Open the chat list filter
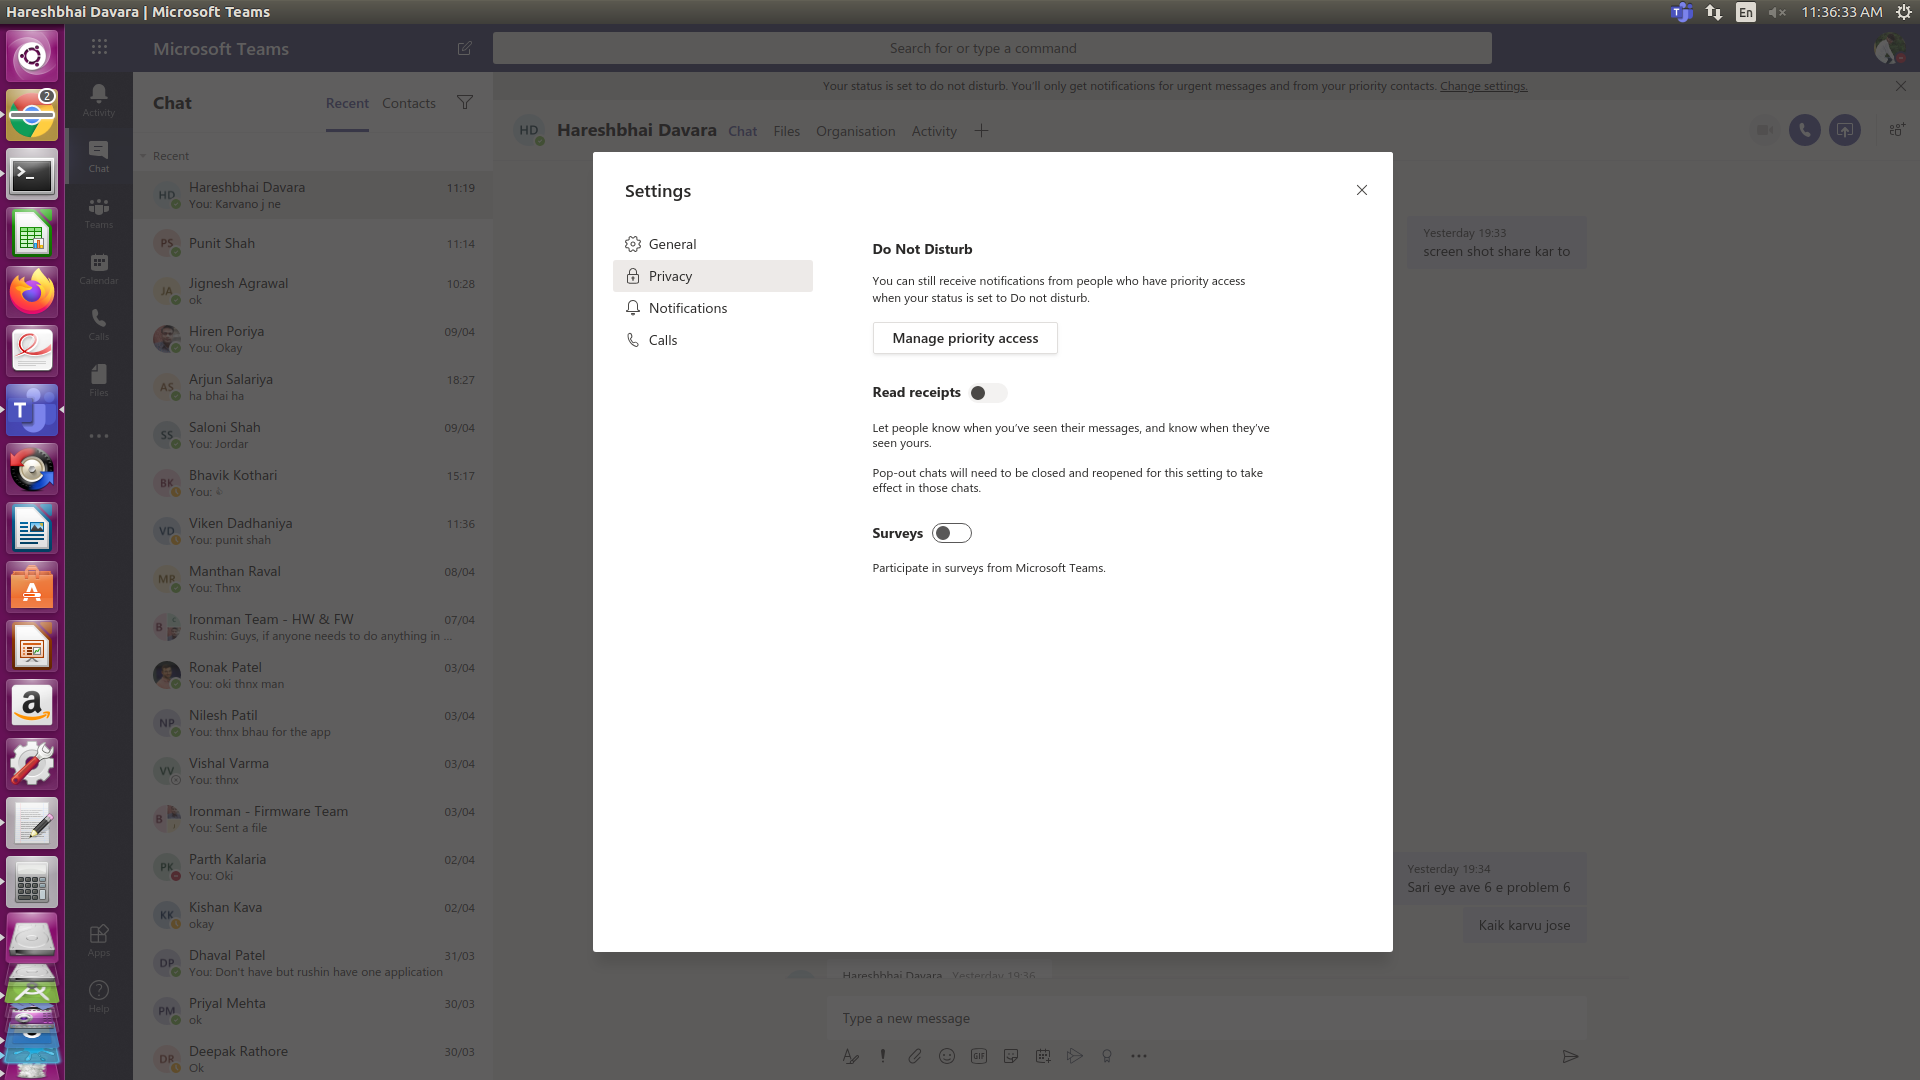 465,102
